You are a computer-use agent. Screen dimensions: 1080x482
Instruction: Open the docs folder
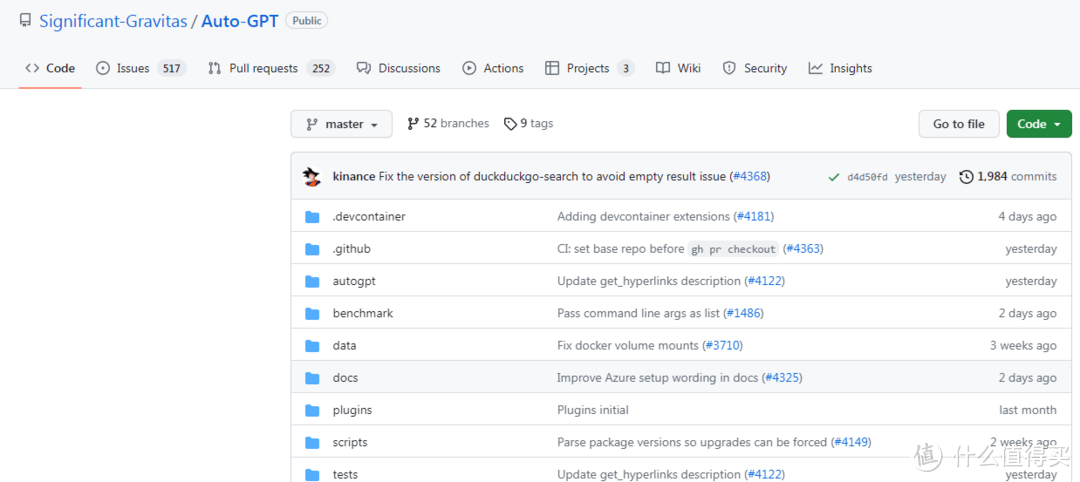point(345,378)
